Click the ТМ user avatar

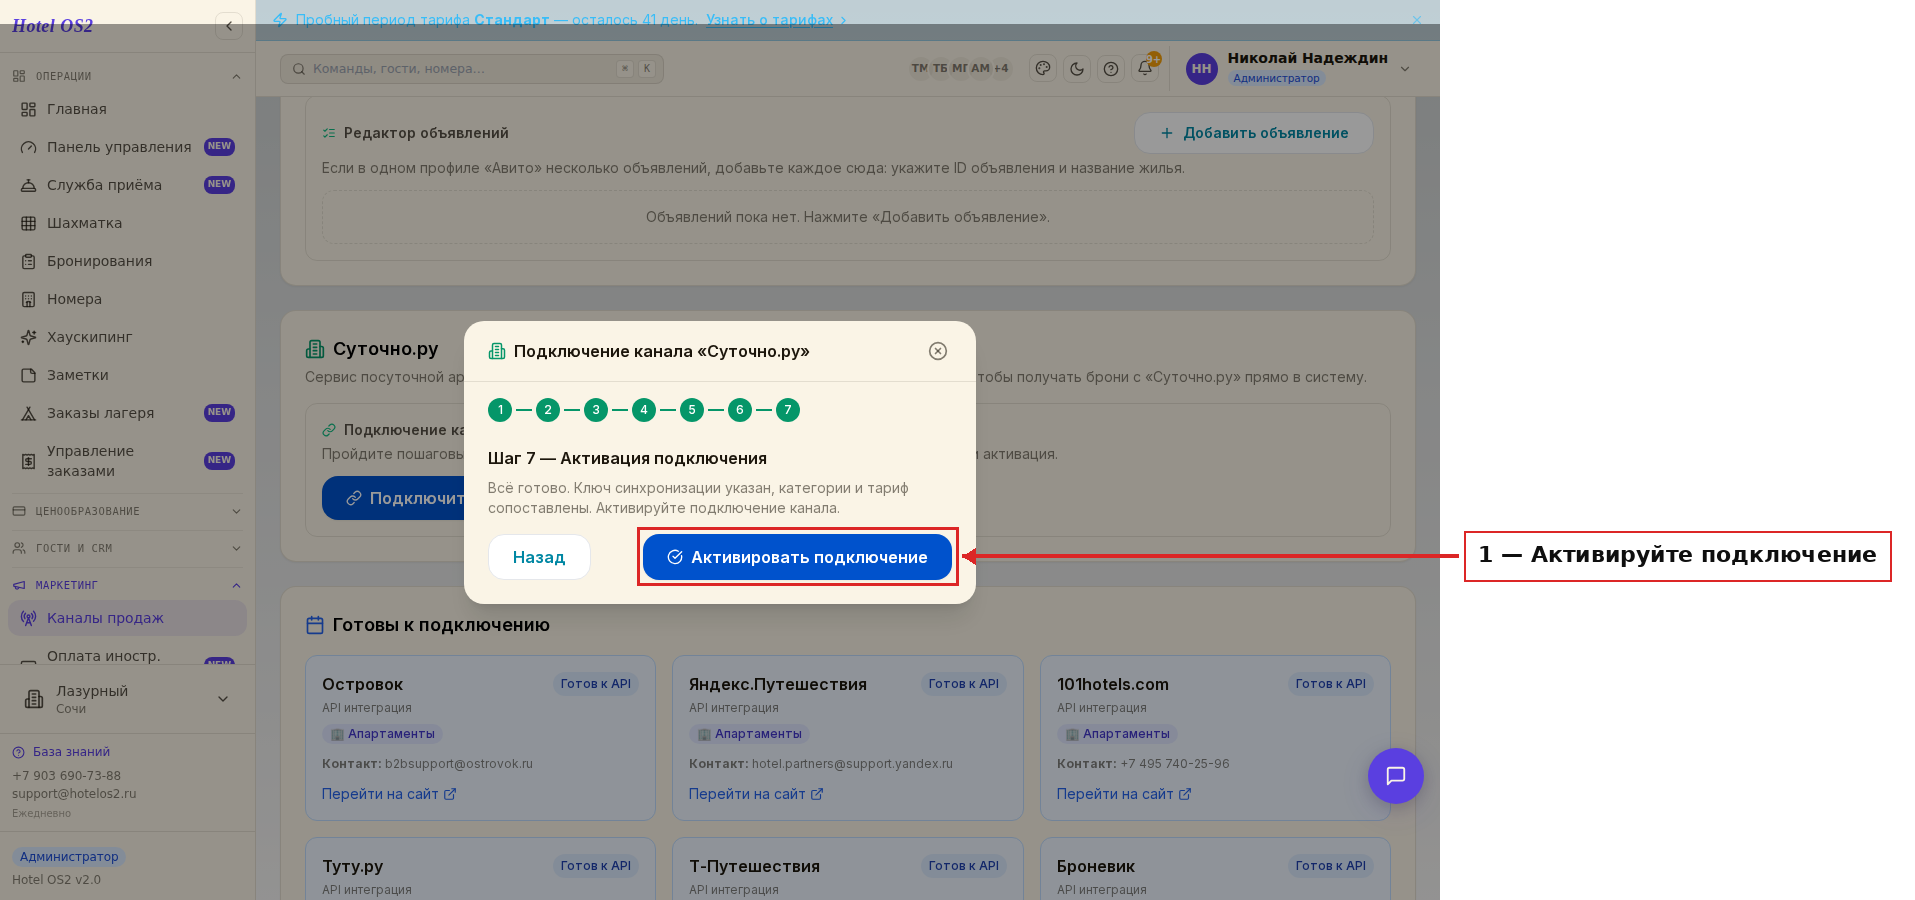pyautogui.click(x=919, y=68)
